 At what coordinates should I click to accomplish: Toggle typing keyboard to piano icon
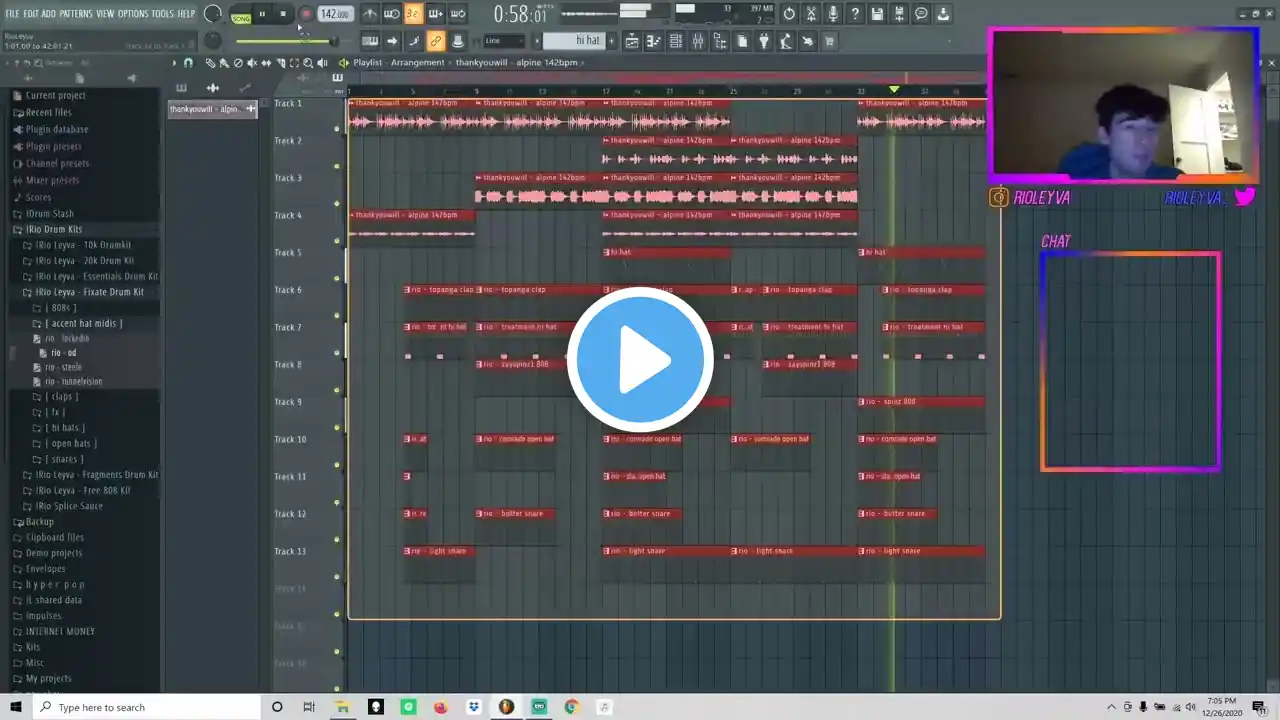point(370,41)
